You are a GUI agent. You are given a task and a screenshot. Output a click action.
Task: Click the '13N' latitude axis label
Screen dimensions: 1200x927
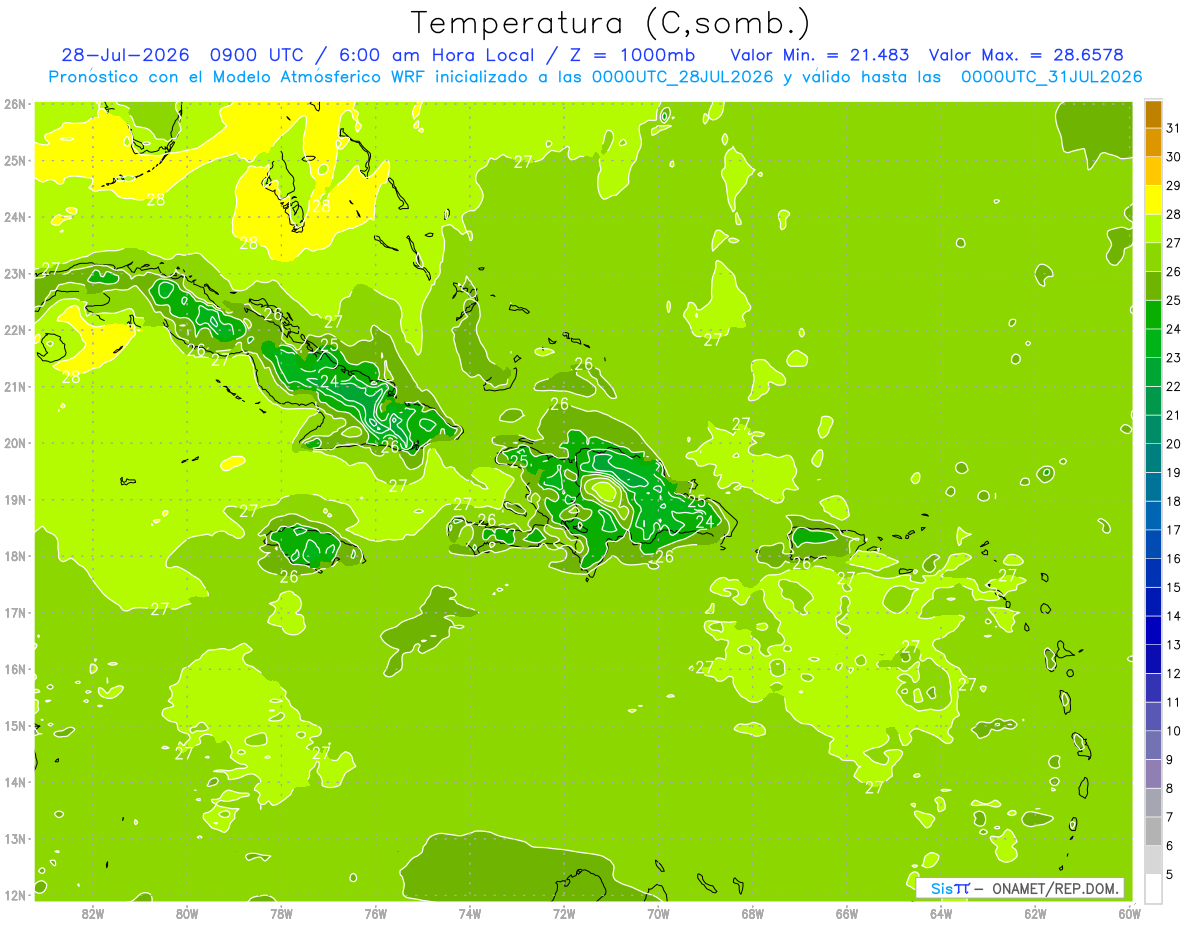[14, 838]
